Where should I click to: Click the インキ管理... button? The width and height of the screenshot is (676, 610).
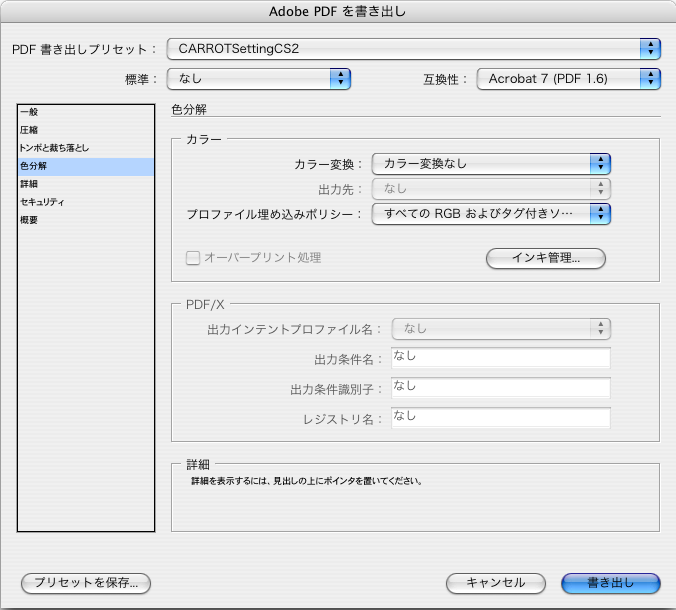[546, 258]
